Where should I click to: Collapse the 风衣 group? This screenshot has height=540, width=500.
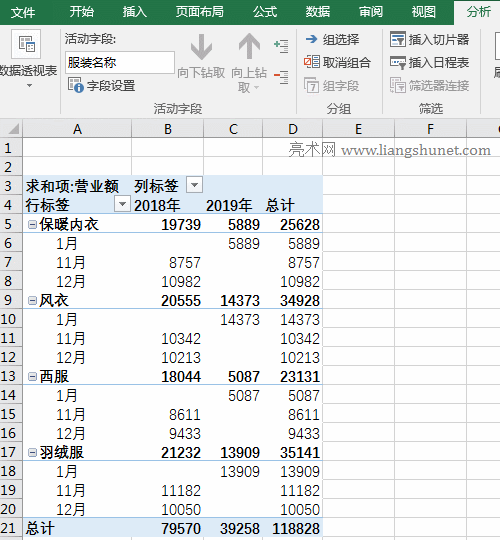32,301
